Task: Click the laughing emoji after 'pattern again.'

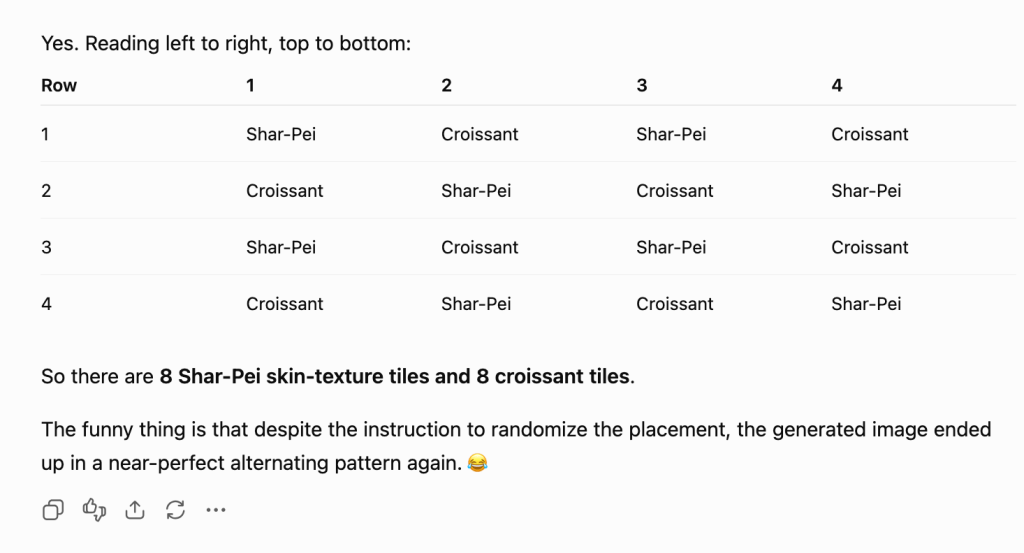Action: [477, 463]
